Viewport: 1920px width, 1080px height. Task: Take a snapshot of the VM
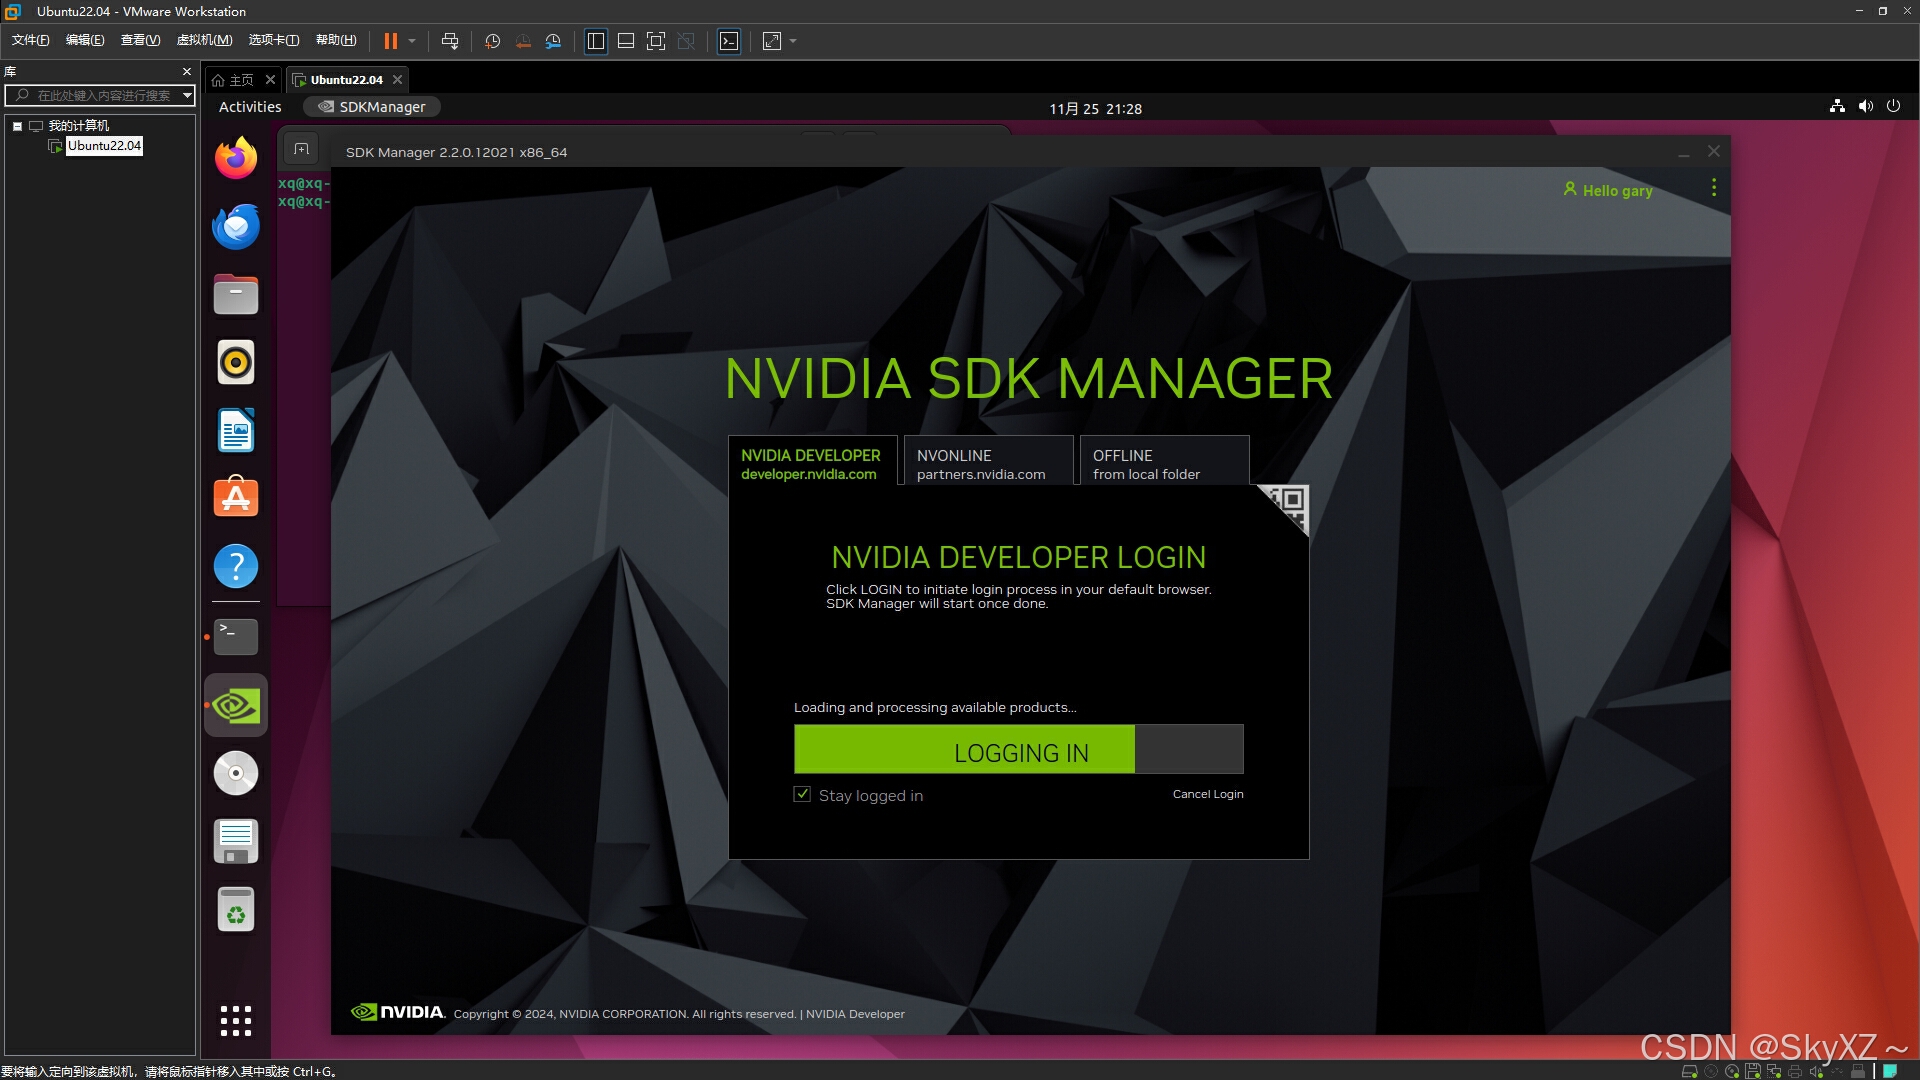492,41
